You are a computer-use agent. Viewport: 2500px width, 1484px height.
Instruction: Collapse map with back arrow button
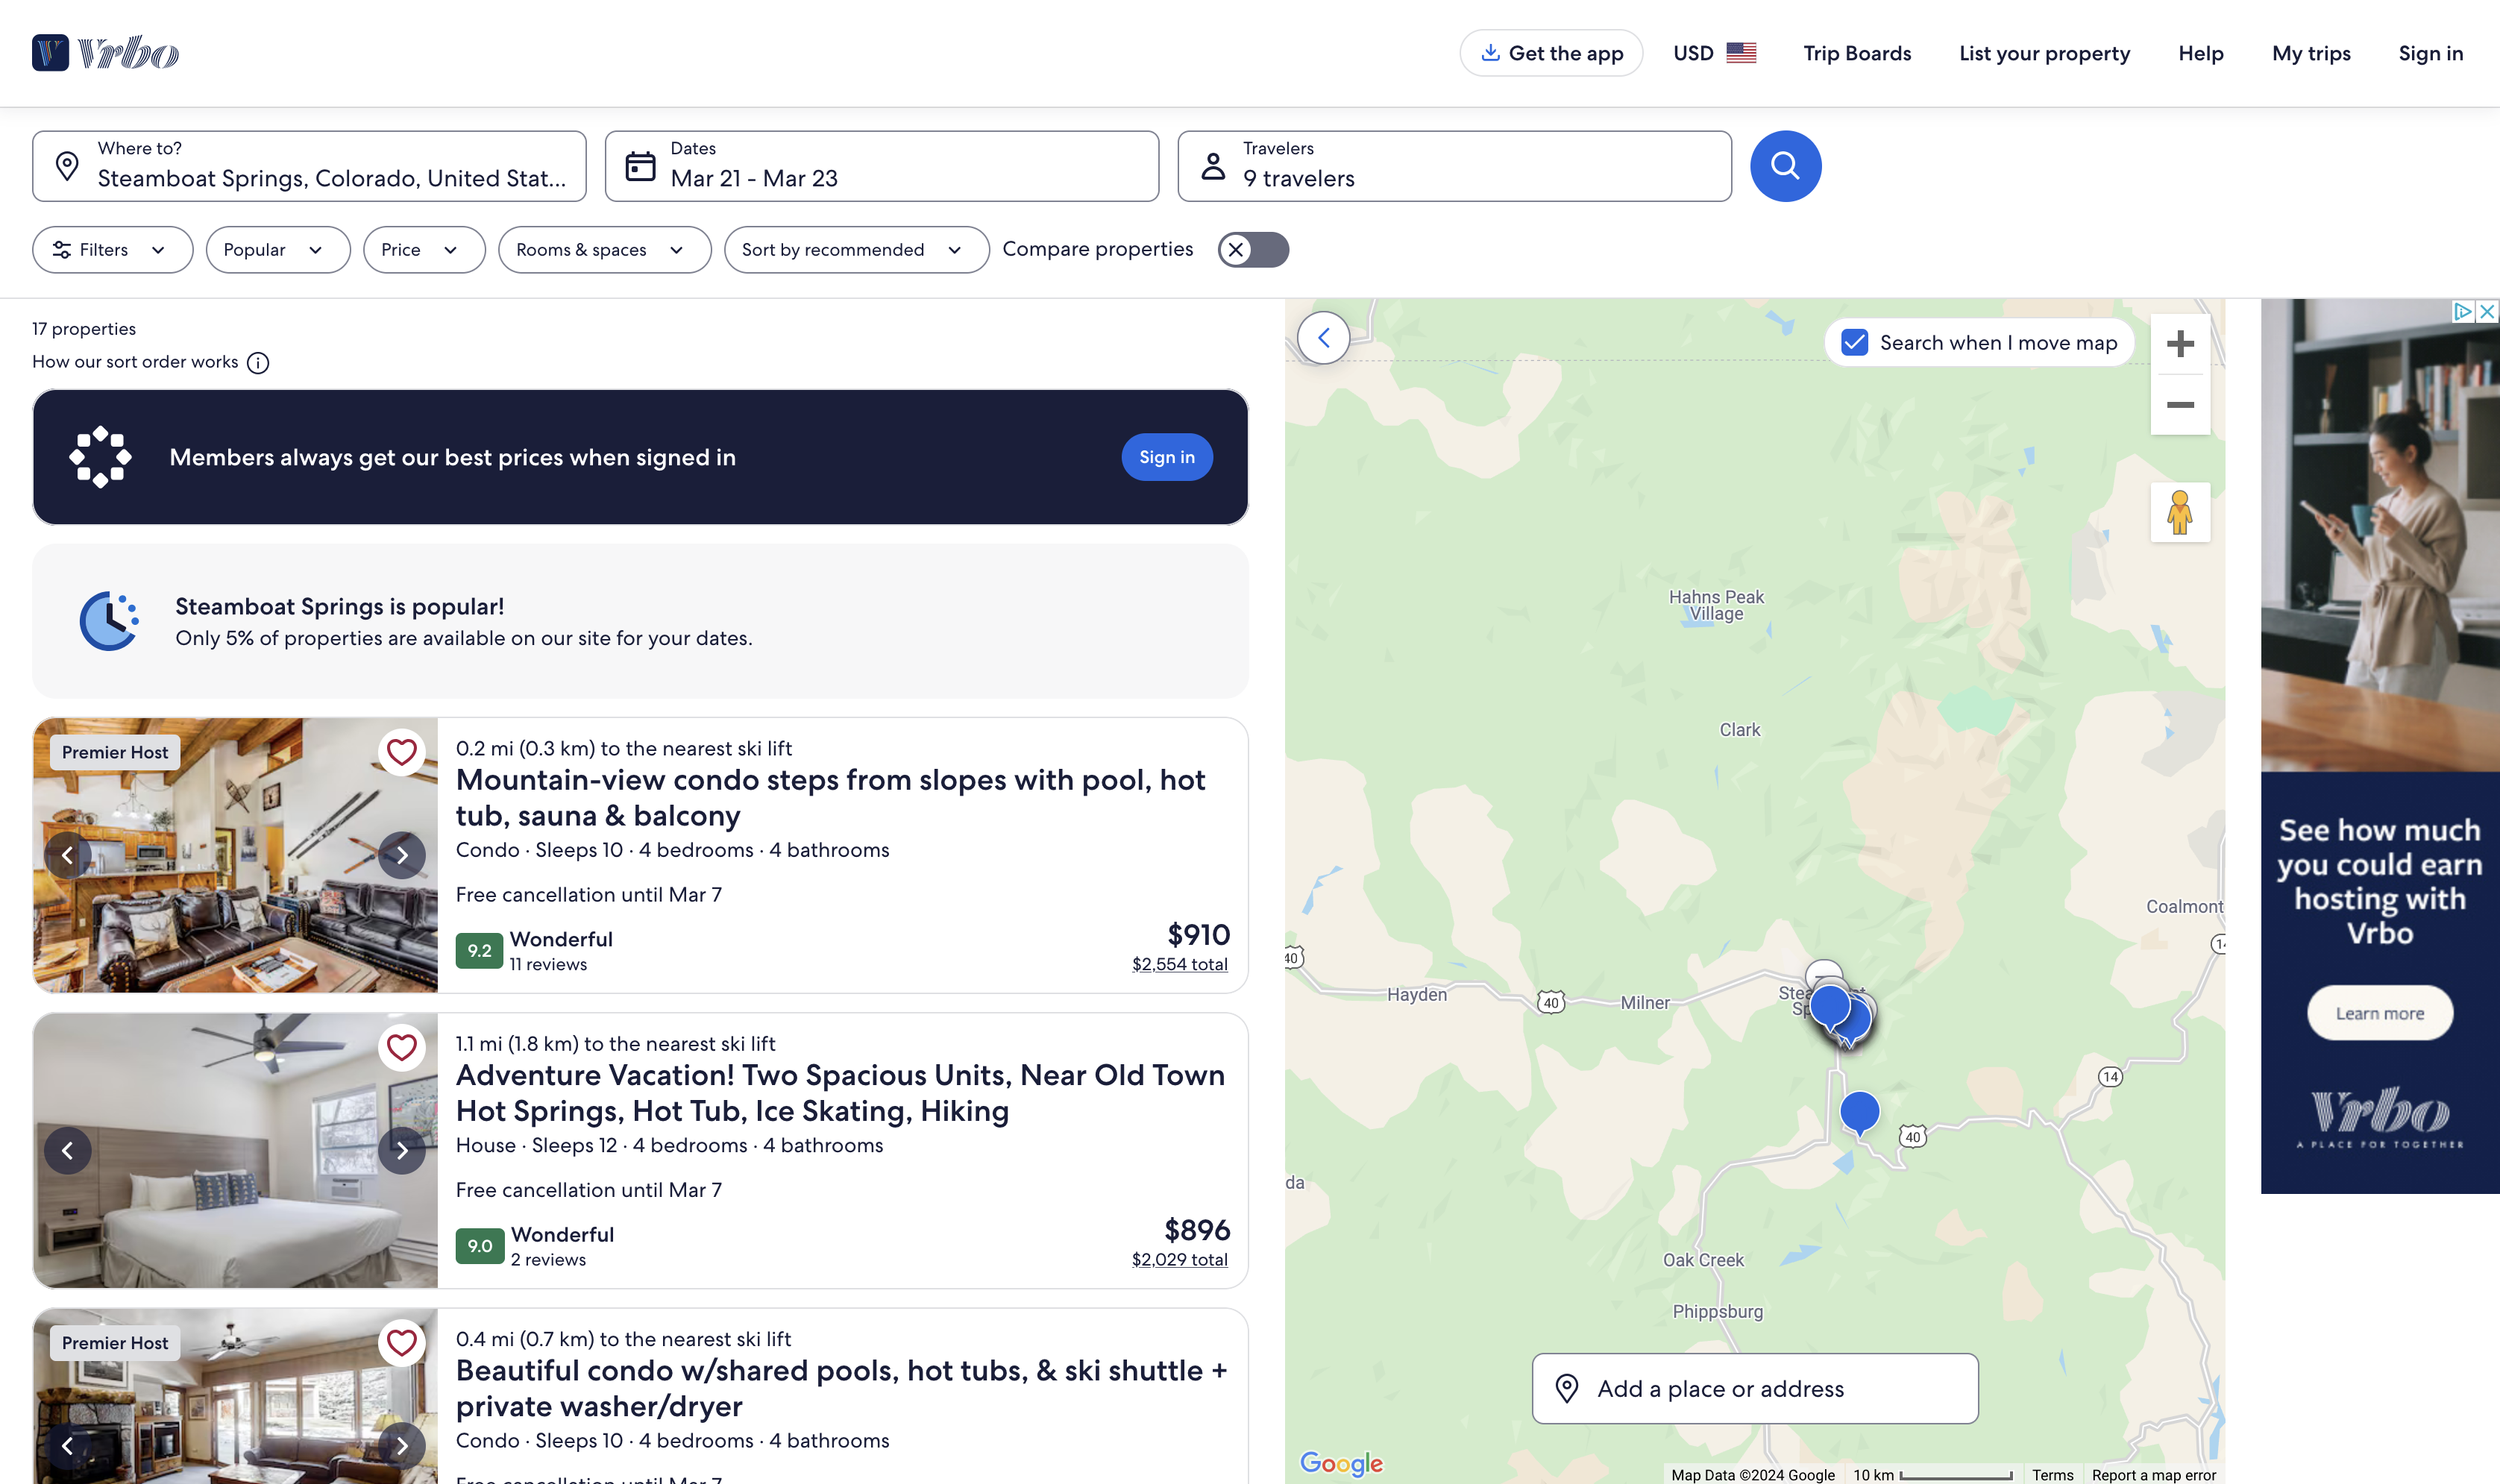(x=1324, y=338)
